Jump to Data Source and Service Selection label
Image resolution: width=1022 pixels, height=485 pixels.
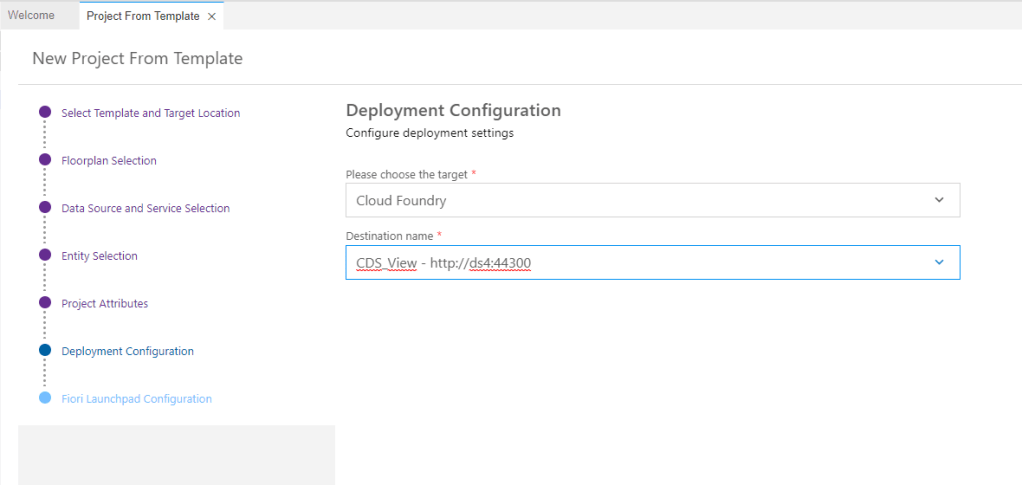click(x=146, y=208)
